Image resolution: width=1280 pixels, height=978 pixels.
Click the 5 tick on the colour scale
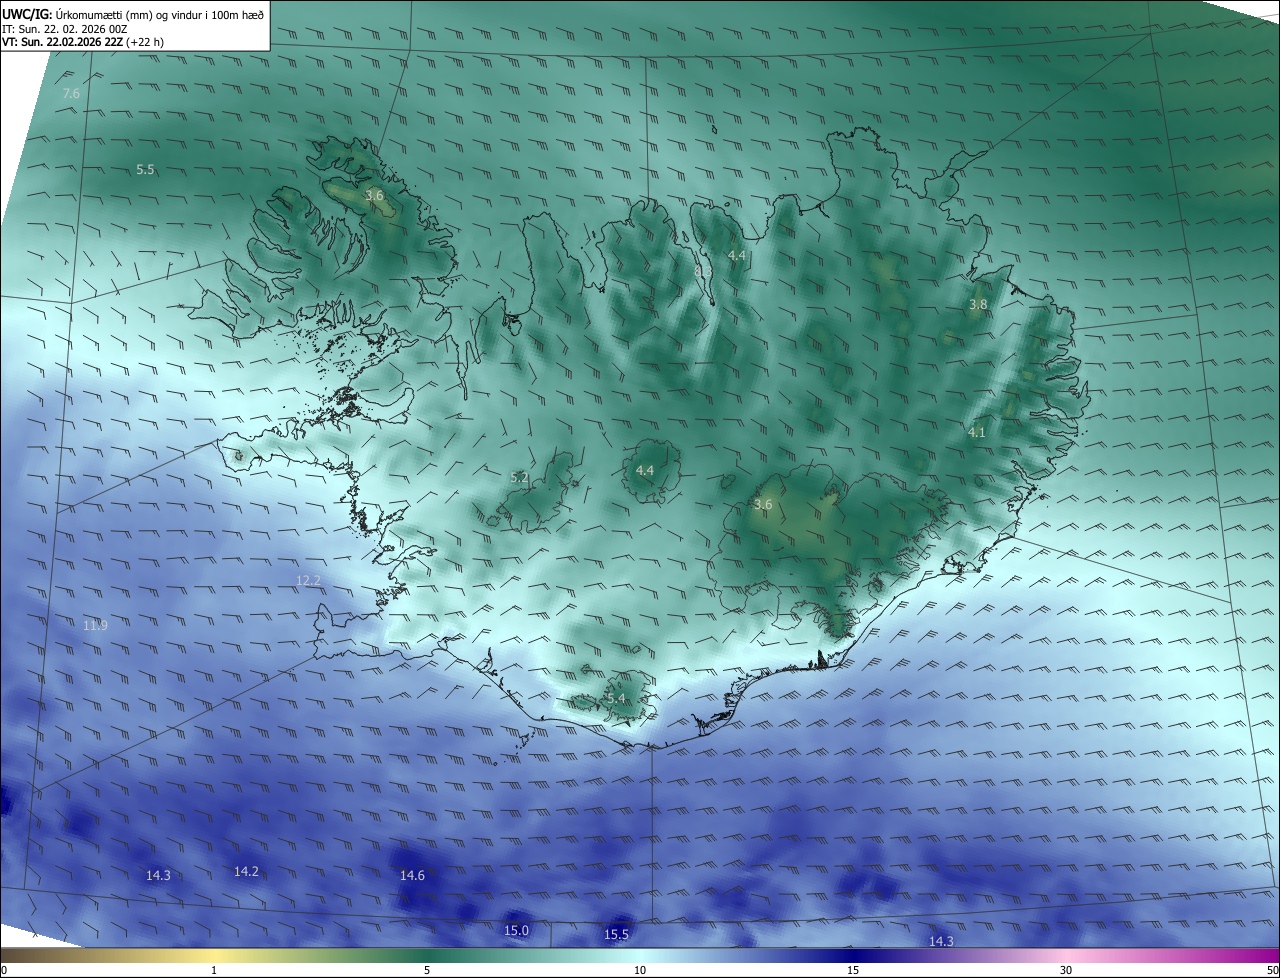pos(427,970)
